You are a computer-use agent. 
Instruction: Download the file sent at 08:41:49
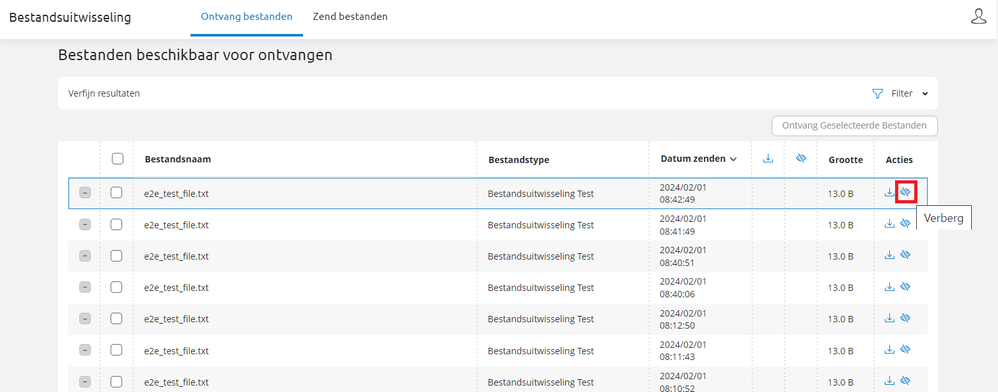click(x=890, y=223)
